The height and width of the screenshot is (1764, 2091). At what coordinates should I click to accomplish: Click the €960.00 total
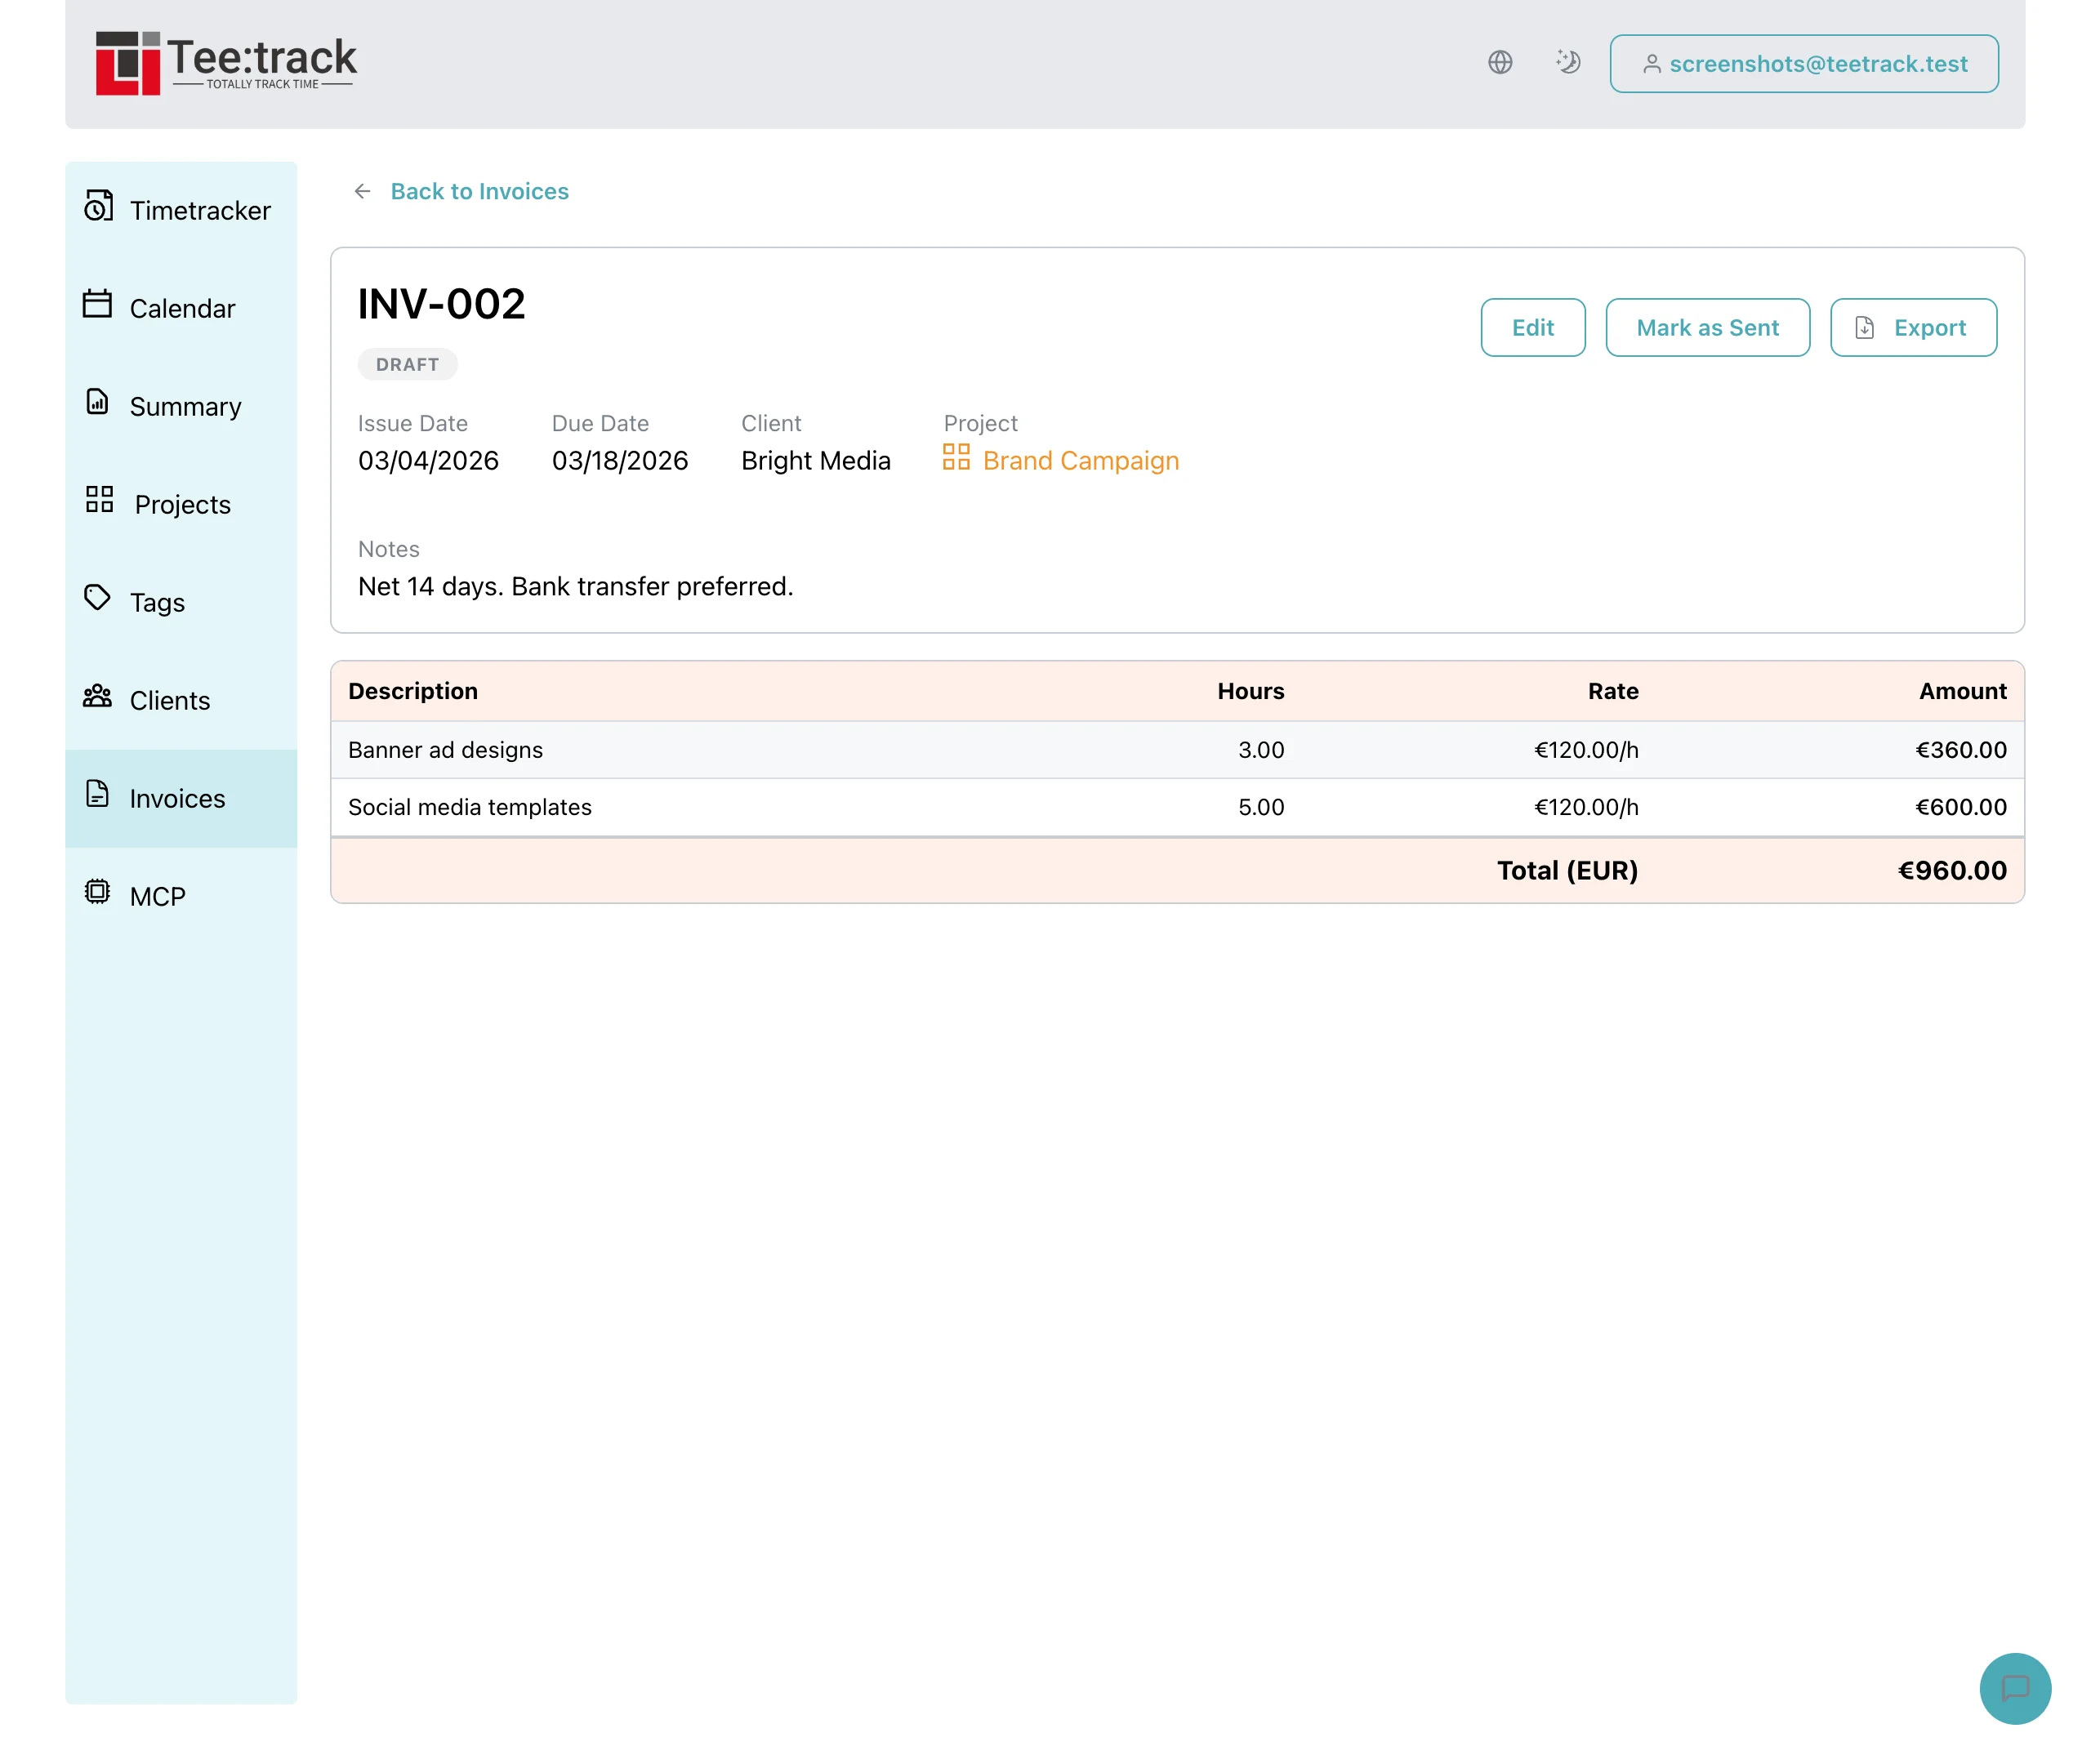click(x=1952, y=870)
